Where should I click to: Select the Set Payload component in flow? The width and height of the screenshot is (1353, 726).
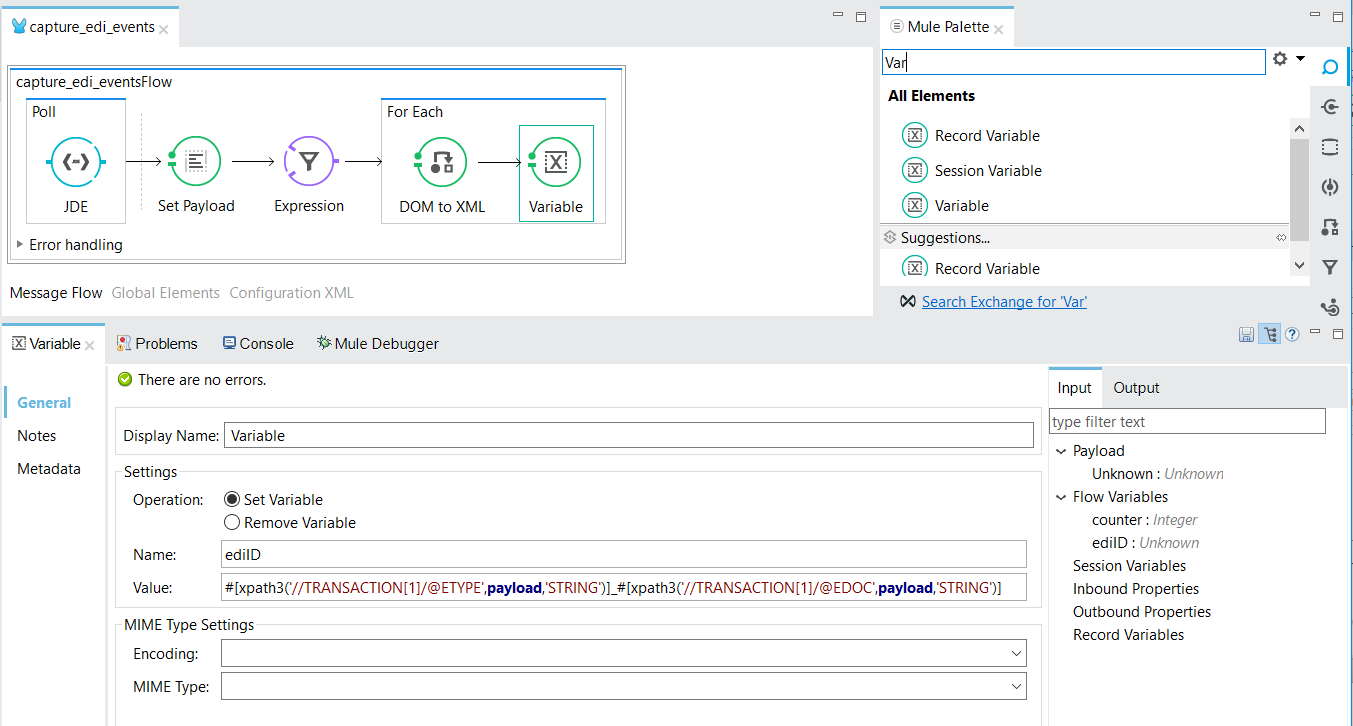tap(196, 162)
